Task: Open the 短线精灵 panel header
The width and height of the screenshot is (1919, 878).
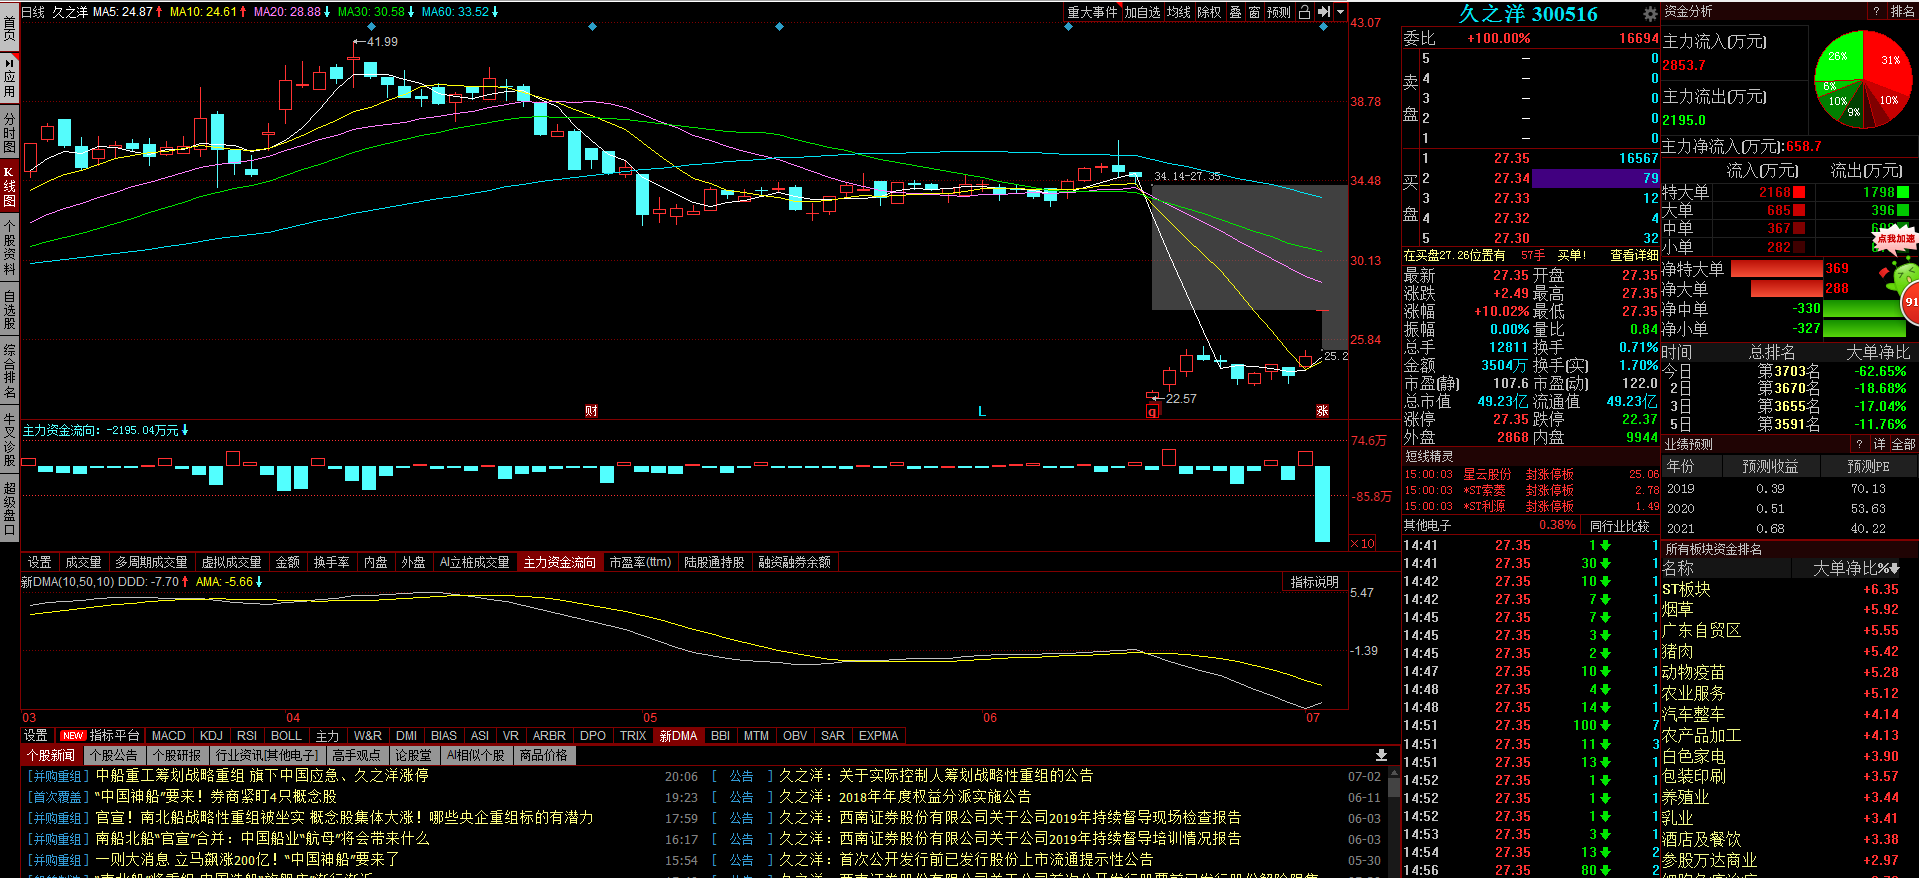Action: (1429, 456)
